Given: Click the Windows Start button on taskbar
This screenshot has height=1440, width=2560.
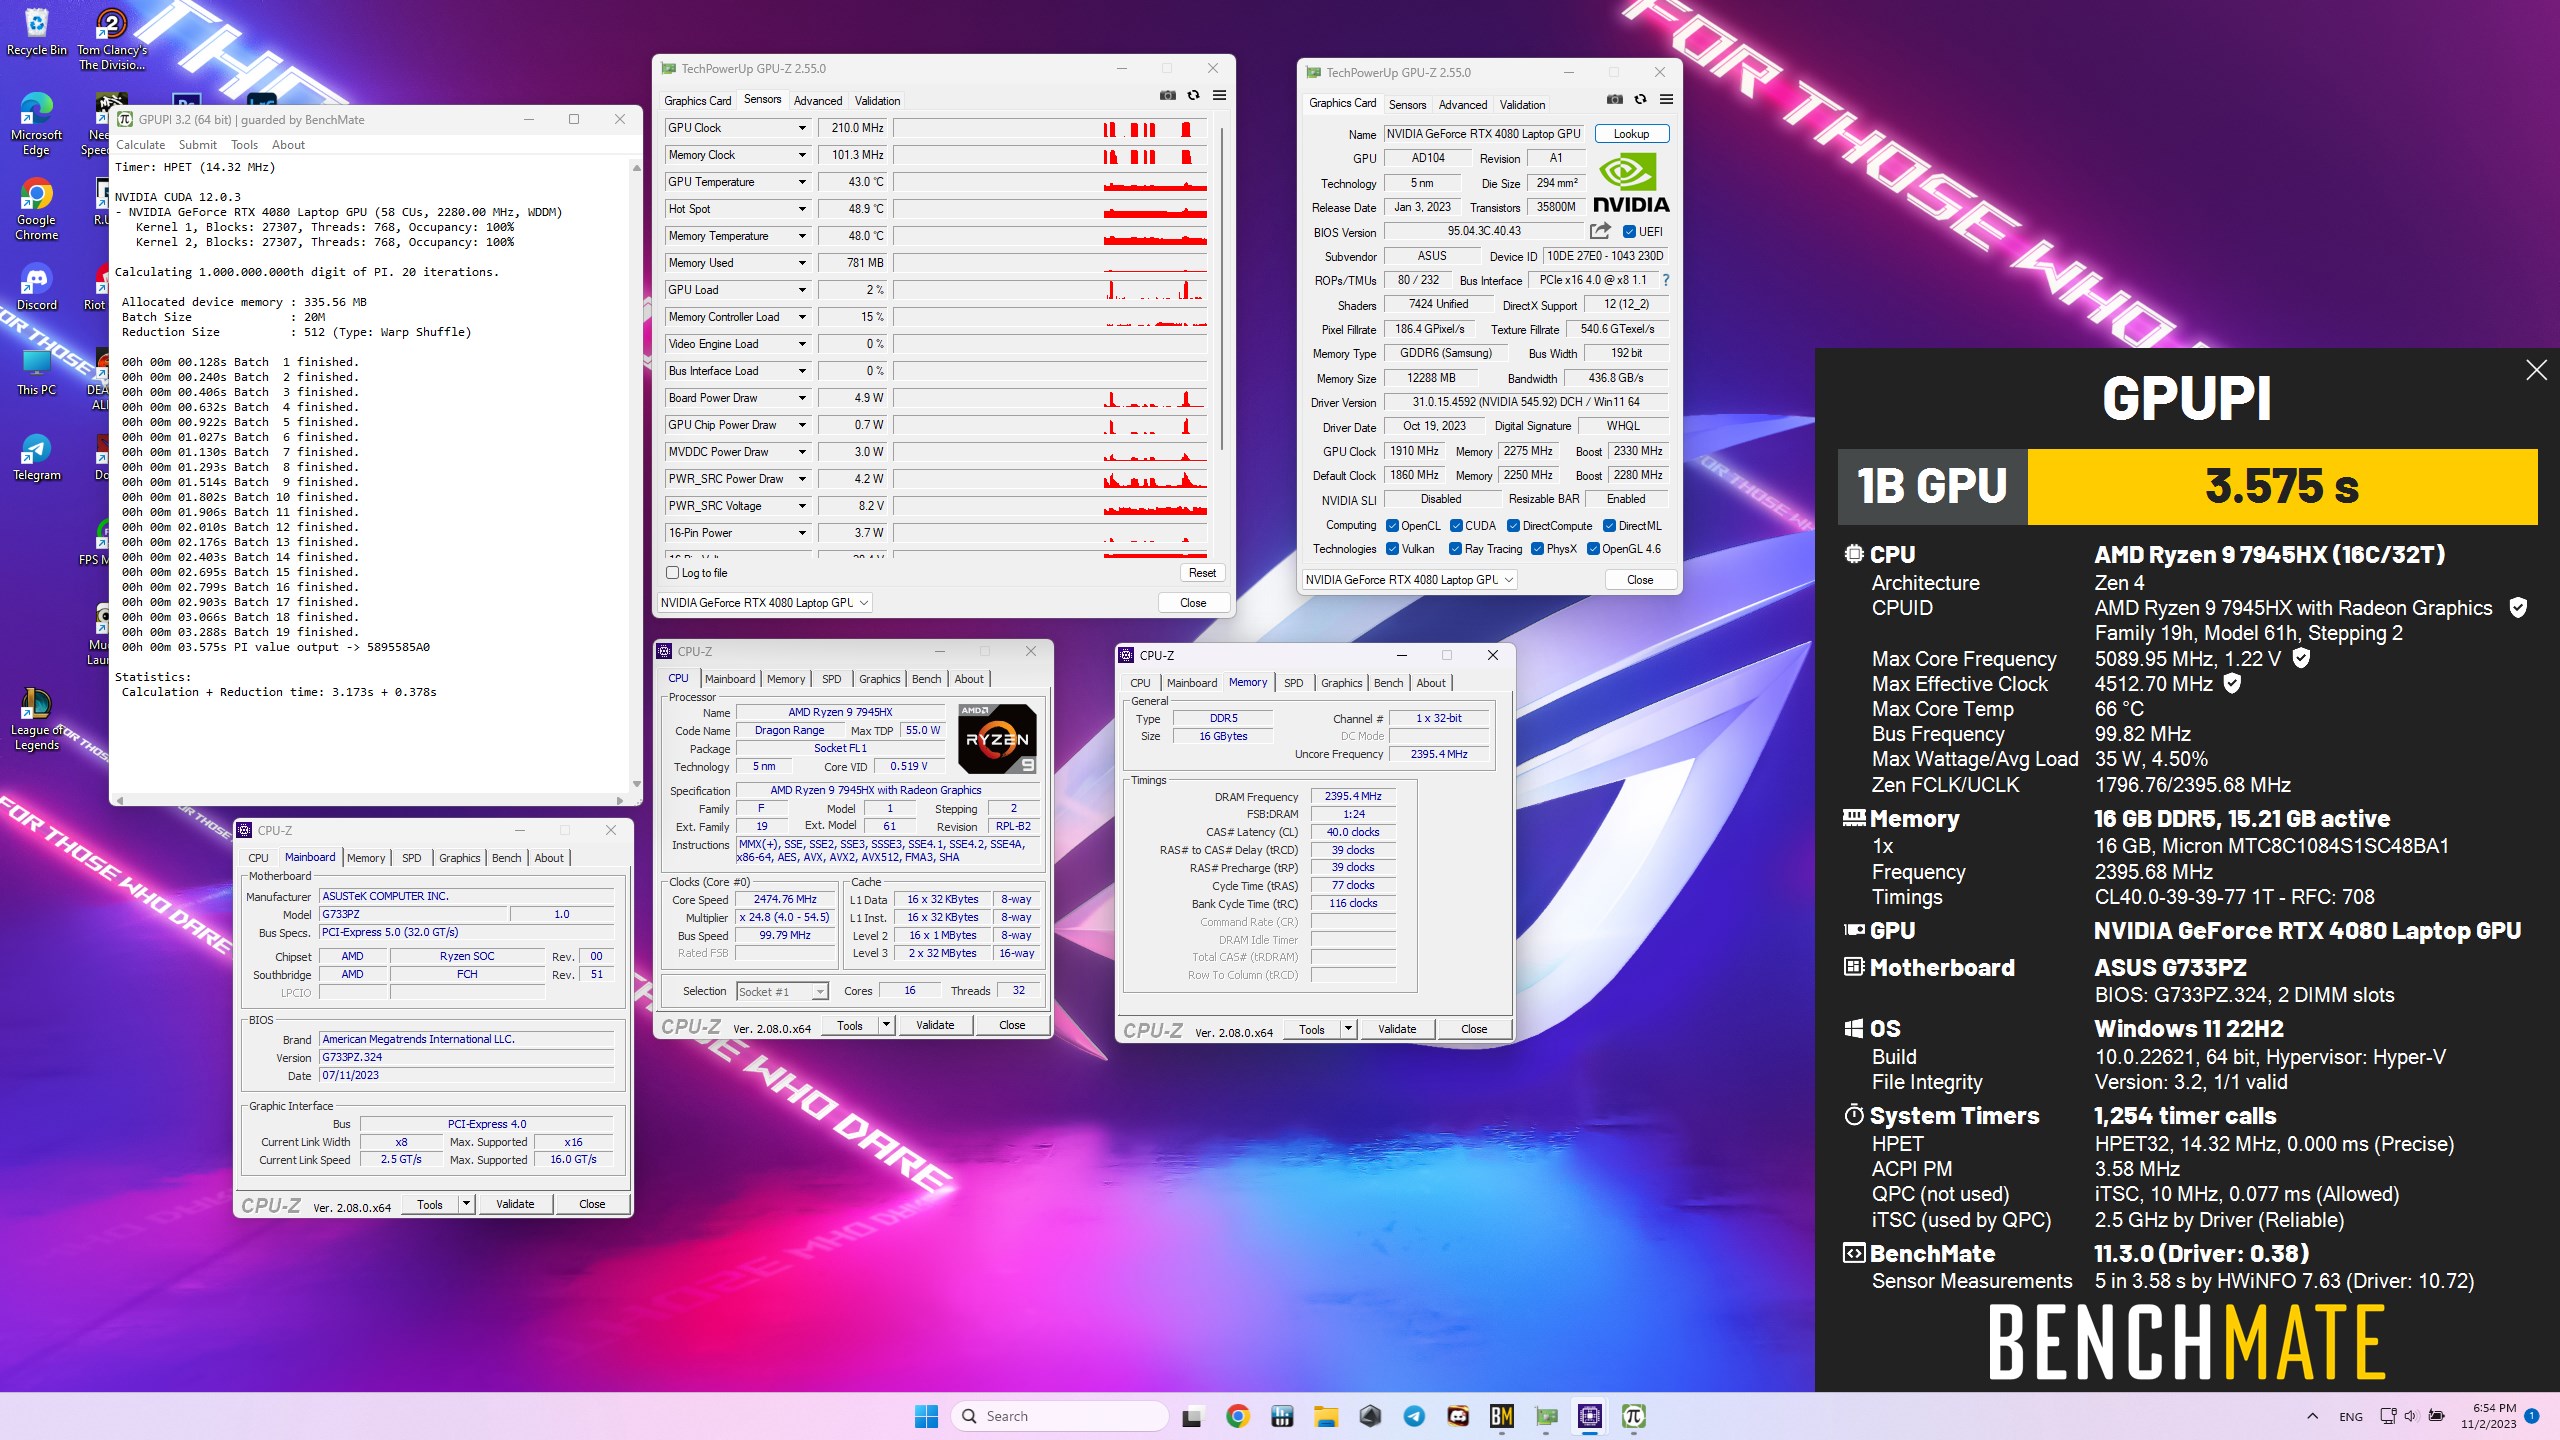Looking at the screenshot, I should 926,1416.
